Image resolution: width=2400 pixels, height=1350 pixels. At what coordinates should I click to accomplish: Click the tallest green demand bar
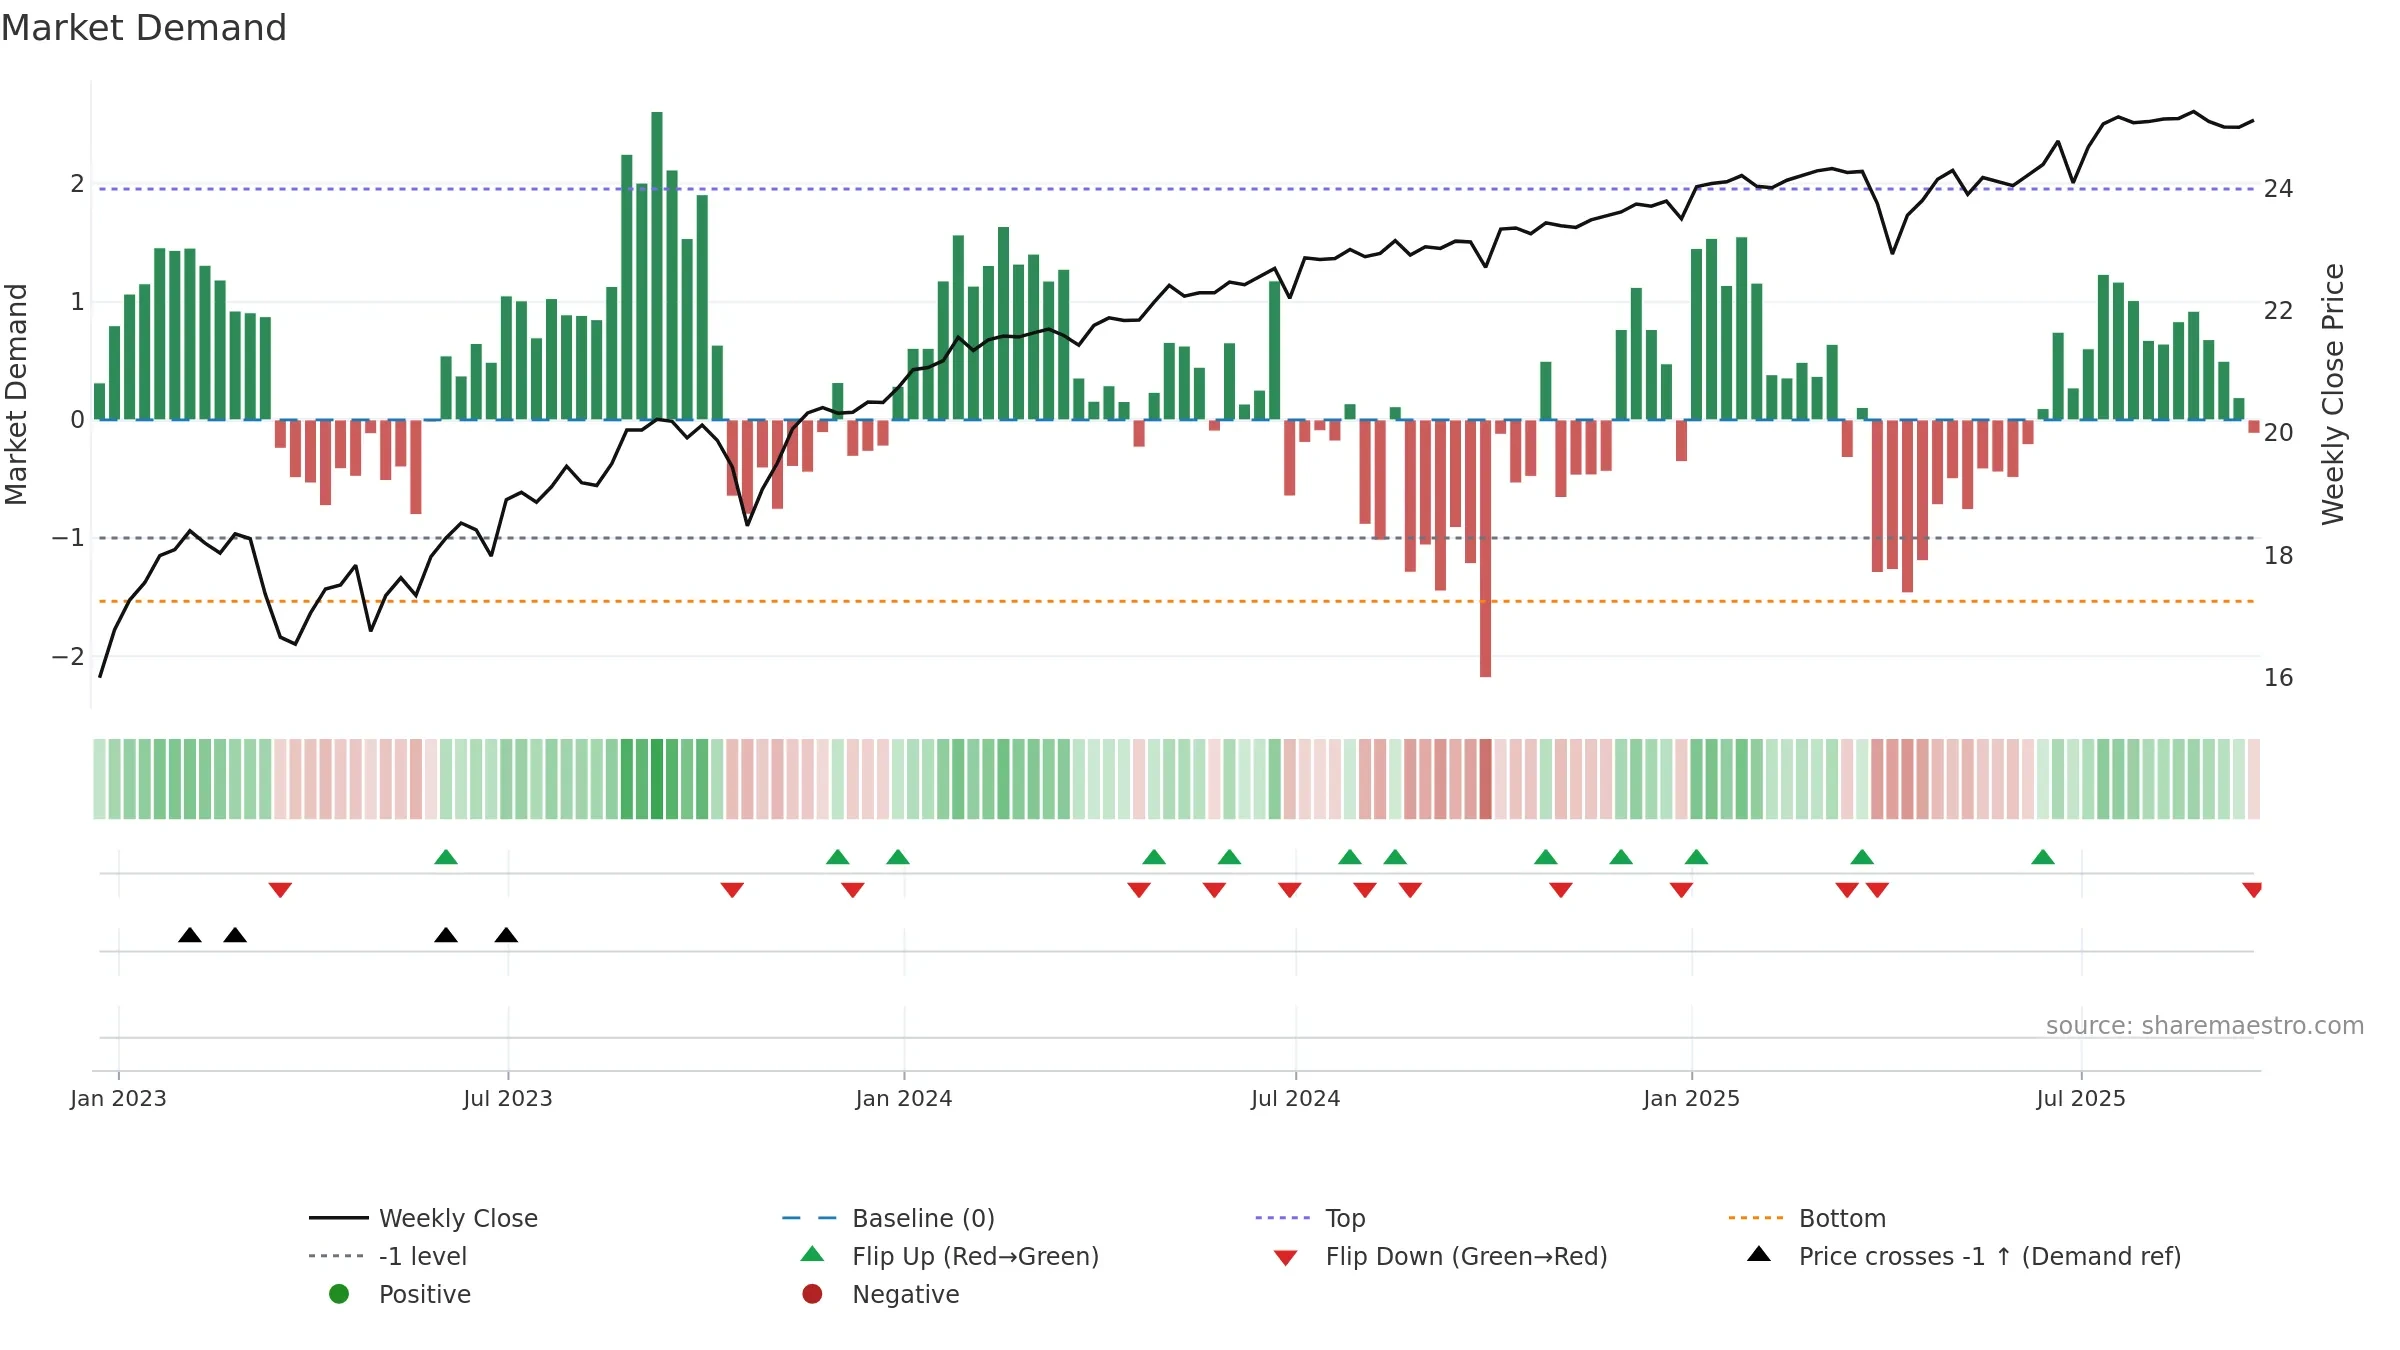657,266
